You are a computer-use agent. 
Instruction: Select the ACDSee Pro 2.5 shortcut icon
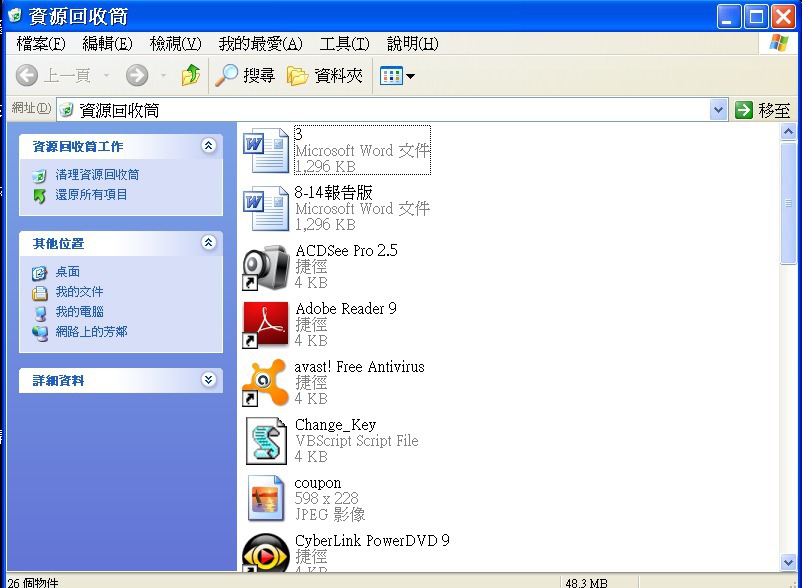point(265,267)
